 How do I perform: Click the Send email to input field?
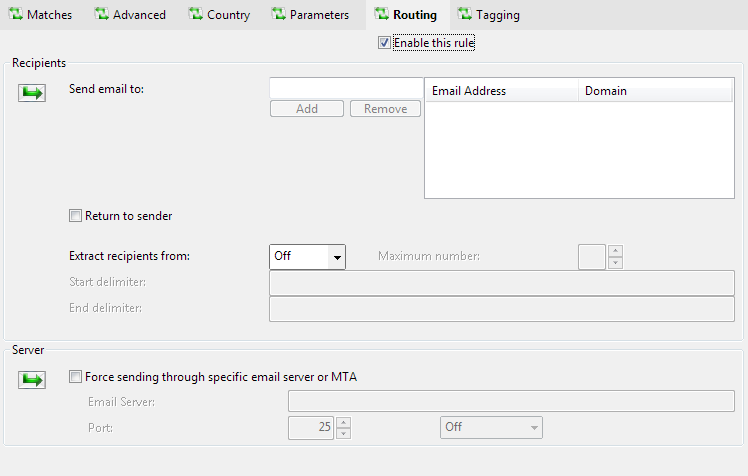click(x=346, y=89)
